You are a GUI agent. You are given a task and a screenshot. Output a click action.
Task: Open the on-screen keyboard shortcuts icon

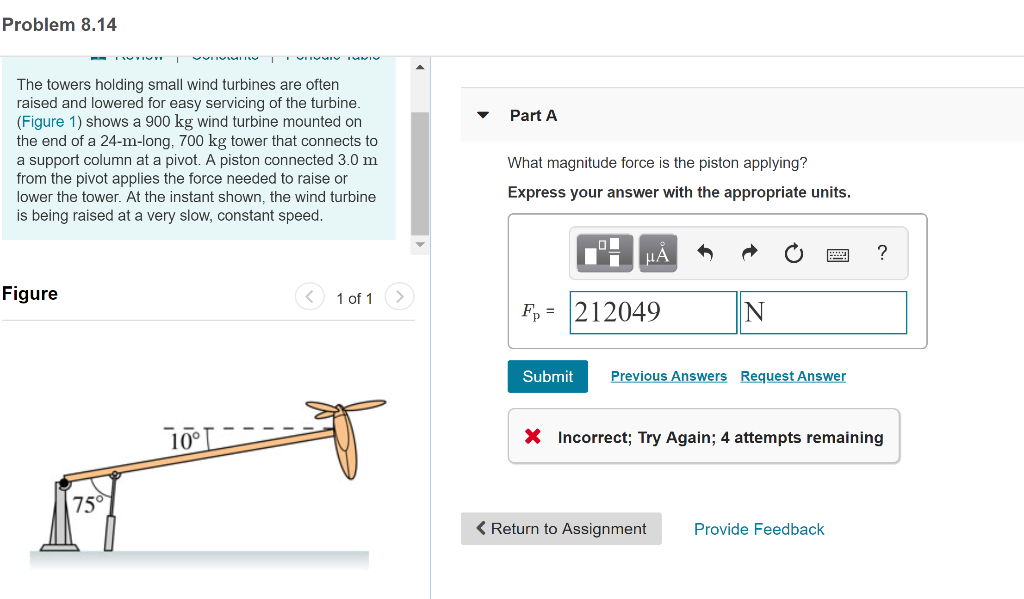pyautogui.click(x=837, y=254)
